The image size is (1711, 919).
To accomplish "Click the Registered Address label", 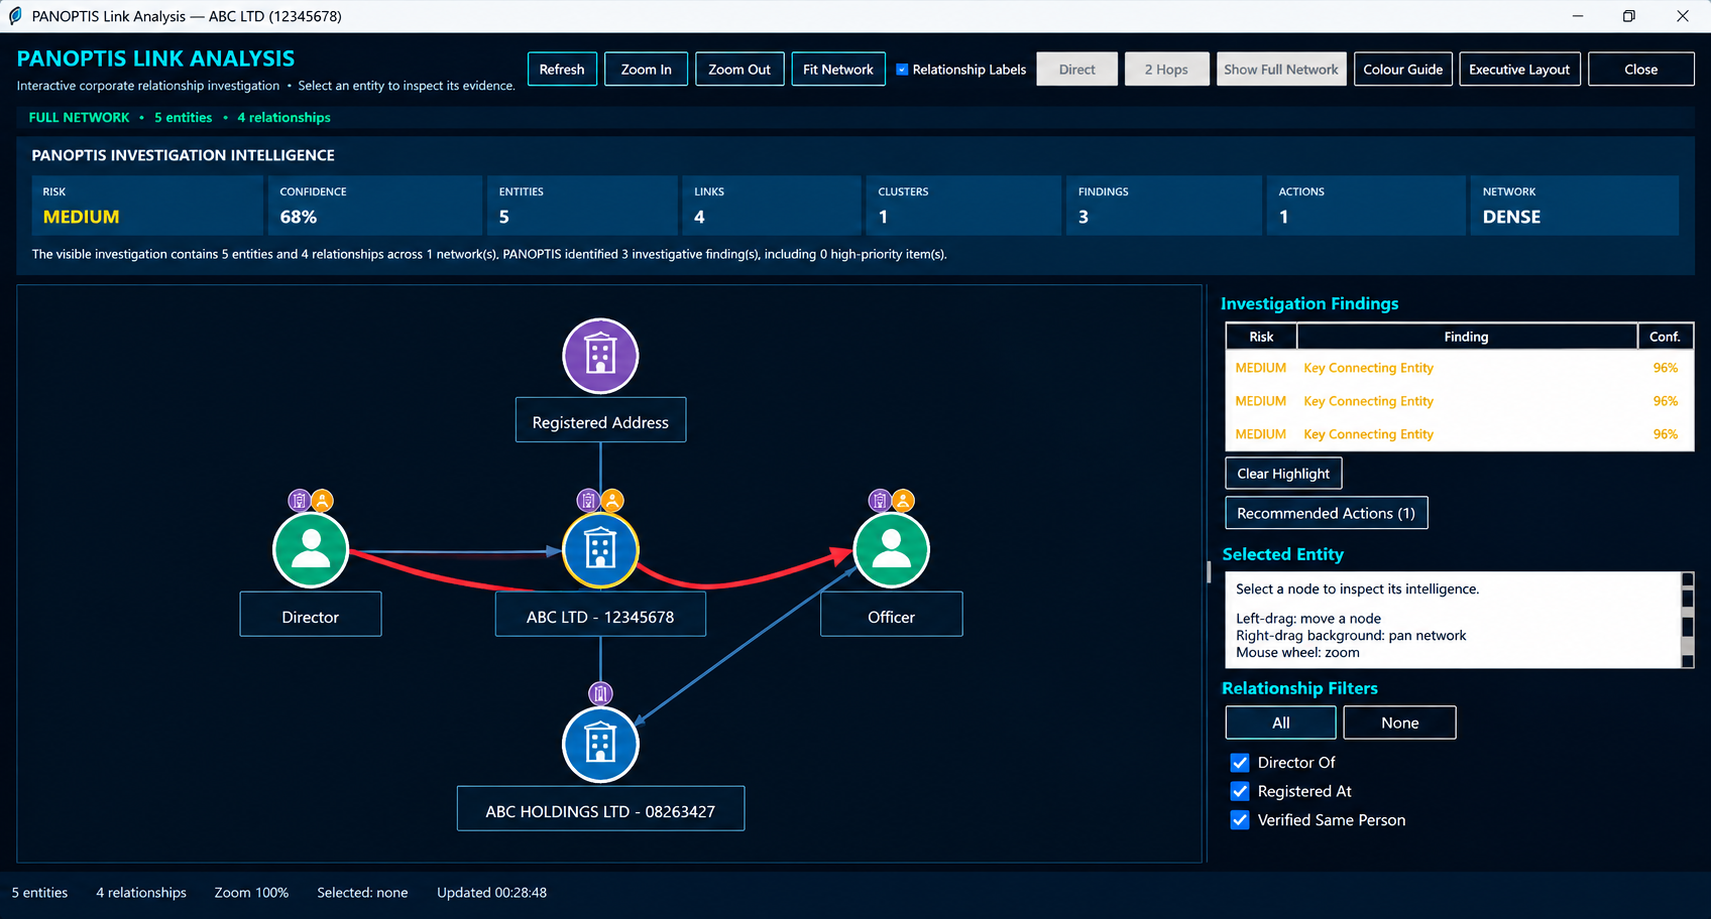I will point(600,422).
